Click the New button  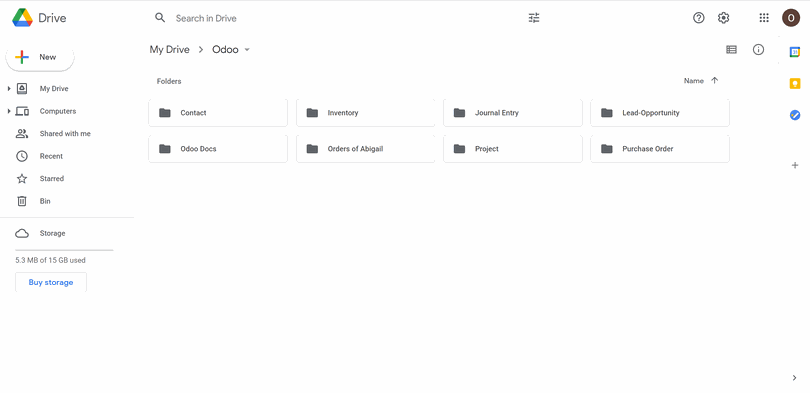tap(40, 57)
